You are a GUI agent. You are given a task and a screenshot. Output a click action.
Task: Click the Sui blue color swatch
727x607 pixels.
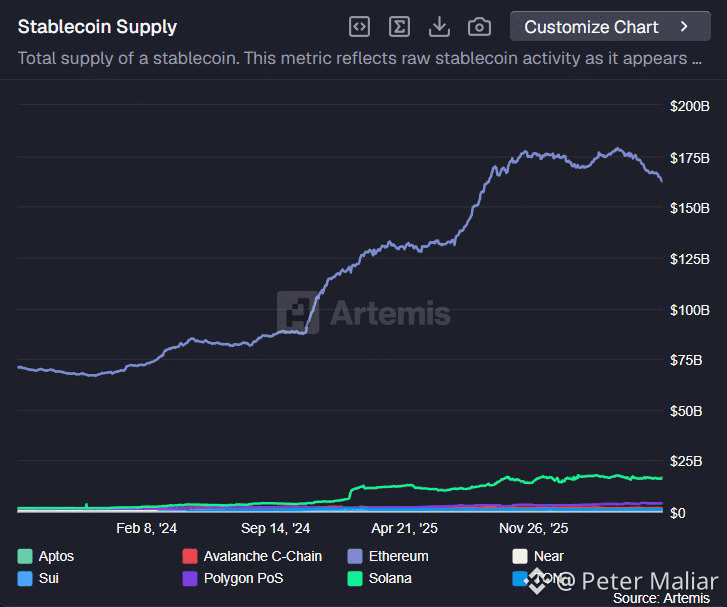25,578
